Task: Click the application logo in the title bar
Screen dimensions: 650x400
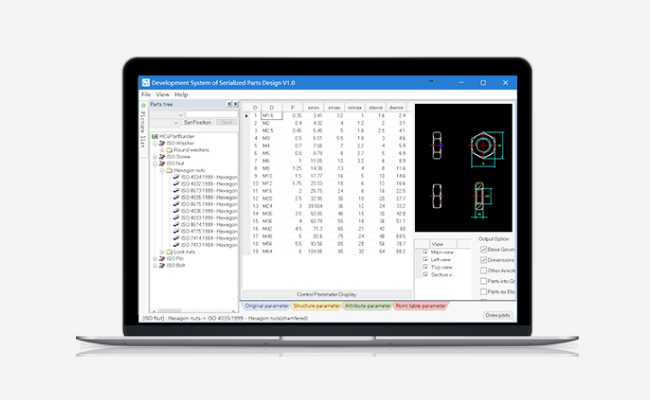Action: (145, 82)
